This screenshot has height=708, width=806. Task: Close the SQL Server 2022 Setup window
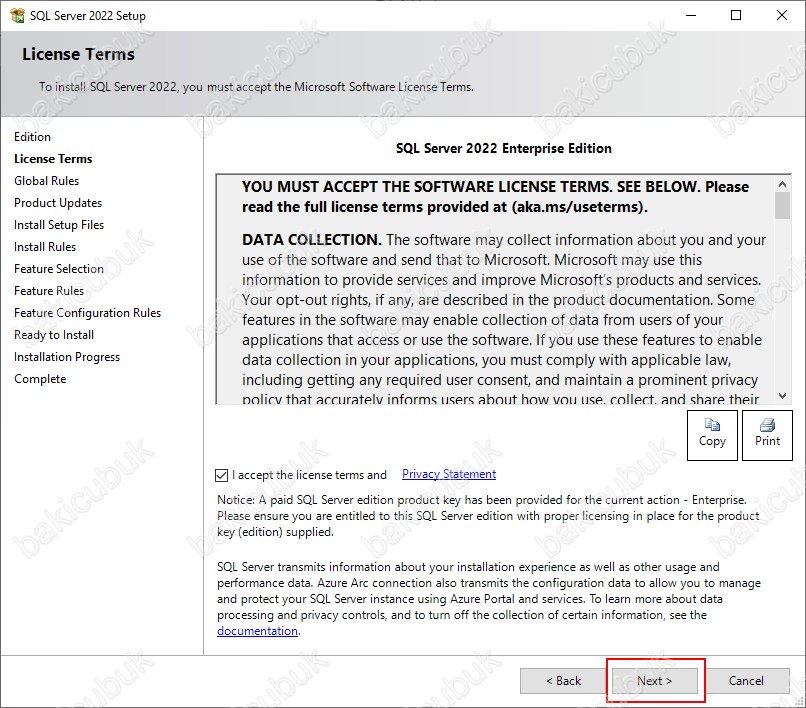[x=782, y=15]
